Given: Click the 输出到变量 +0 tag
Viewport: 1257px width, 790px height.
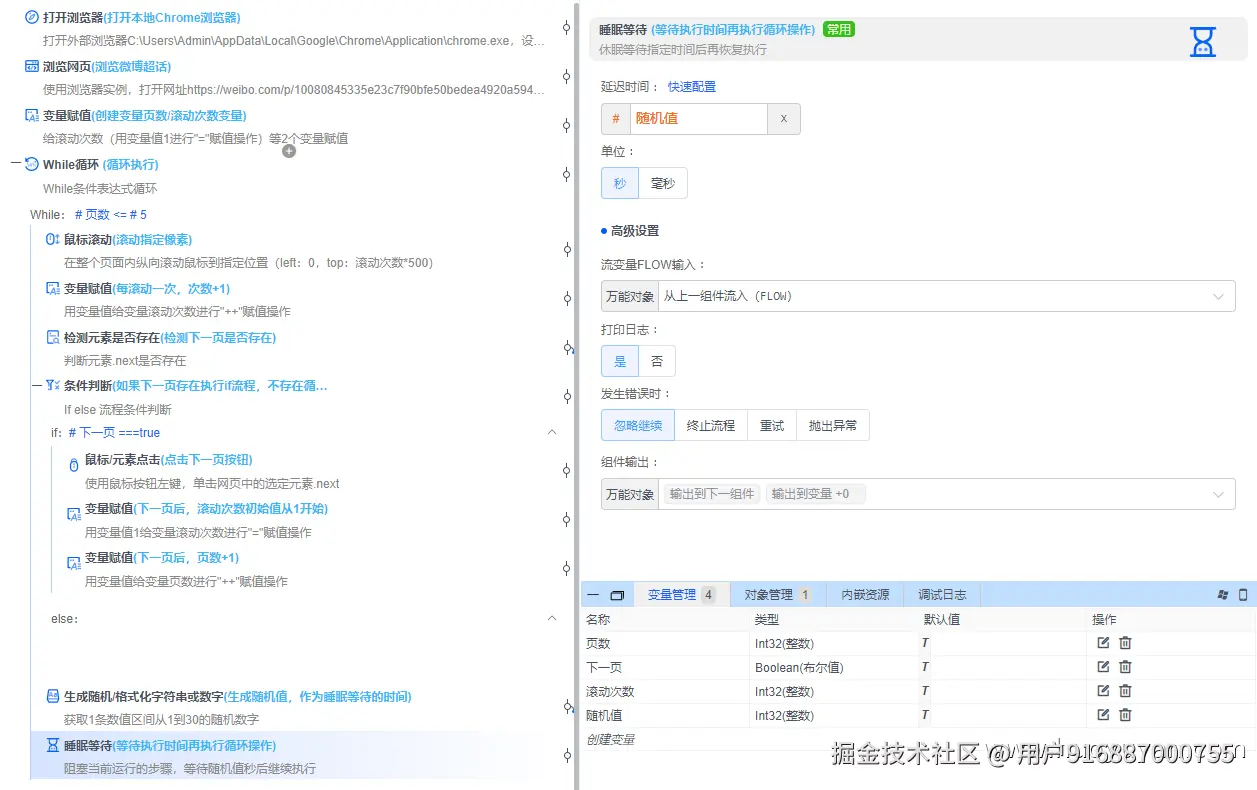Looking at the screenshot, I should [816, 494].
